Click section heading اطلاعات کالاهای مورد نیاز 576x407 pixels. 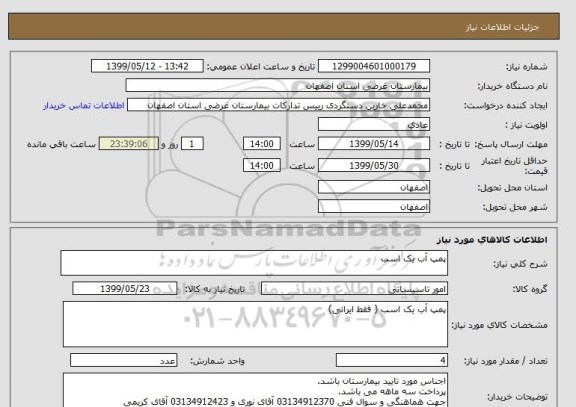[492, 240]
